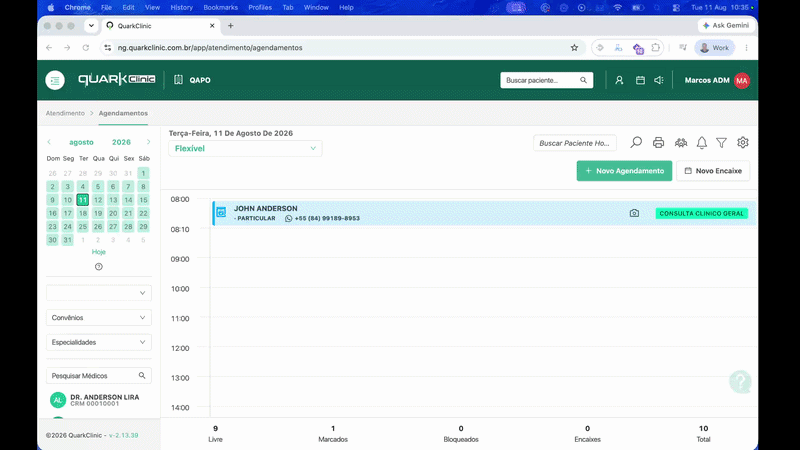This screenshot has height=450, width=800.
Task: Click the camera icon on John Anderson appointment
Action: pyautogui.click(x=634, y=213)
